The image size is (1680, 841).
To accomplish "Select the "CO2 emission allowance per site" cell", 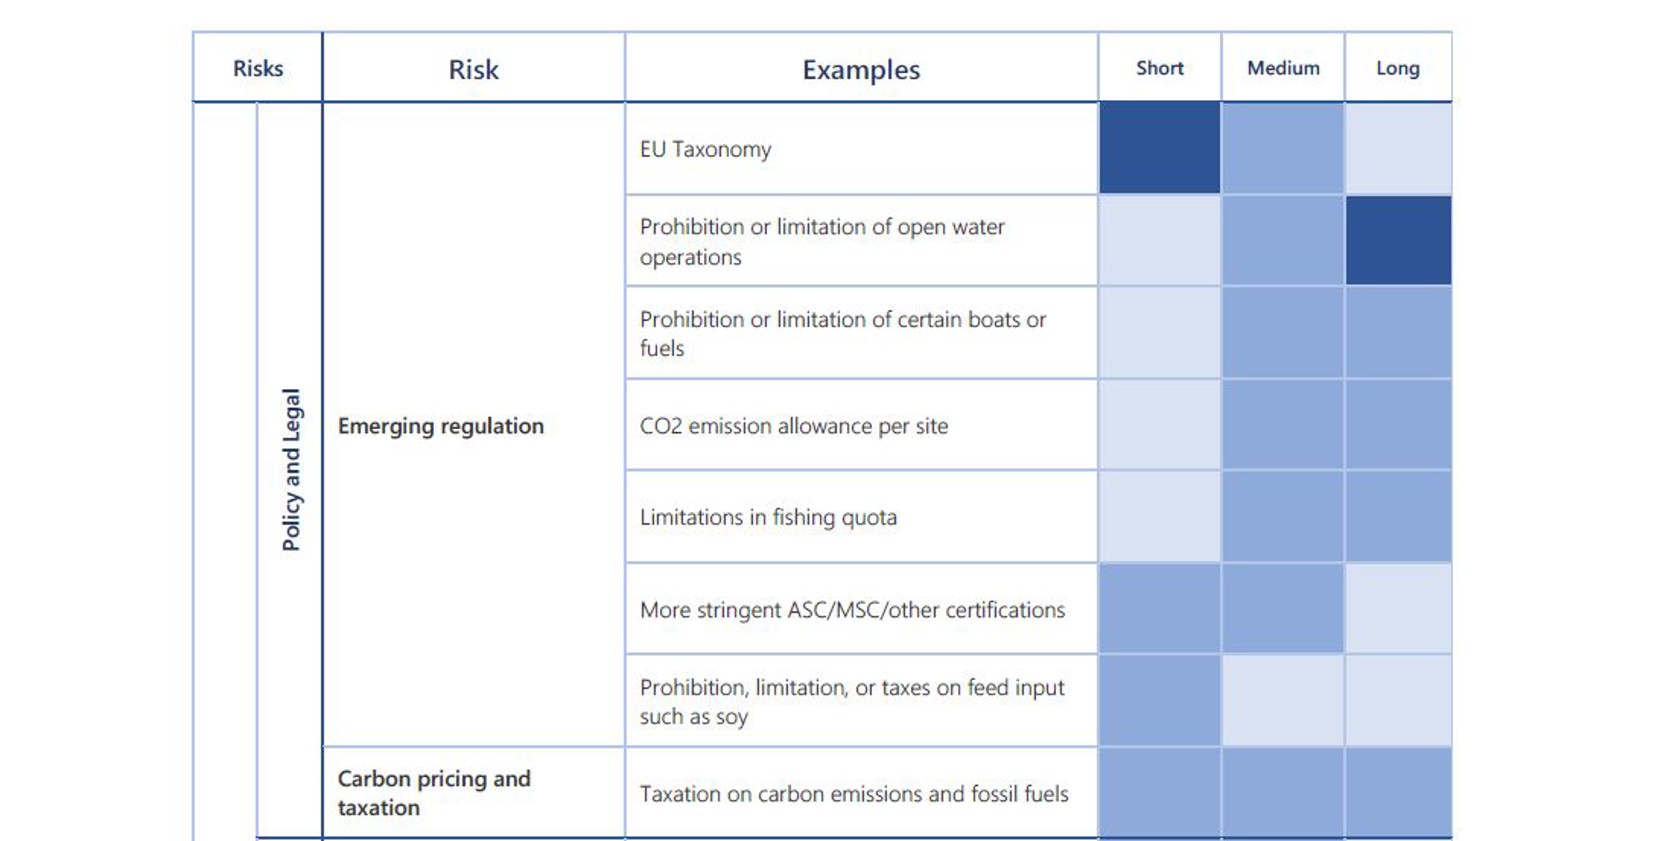I will (794, 426).
